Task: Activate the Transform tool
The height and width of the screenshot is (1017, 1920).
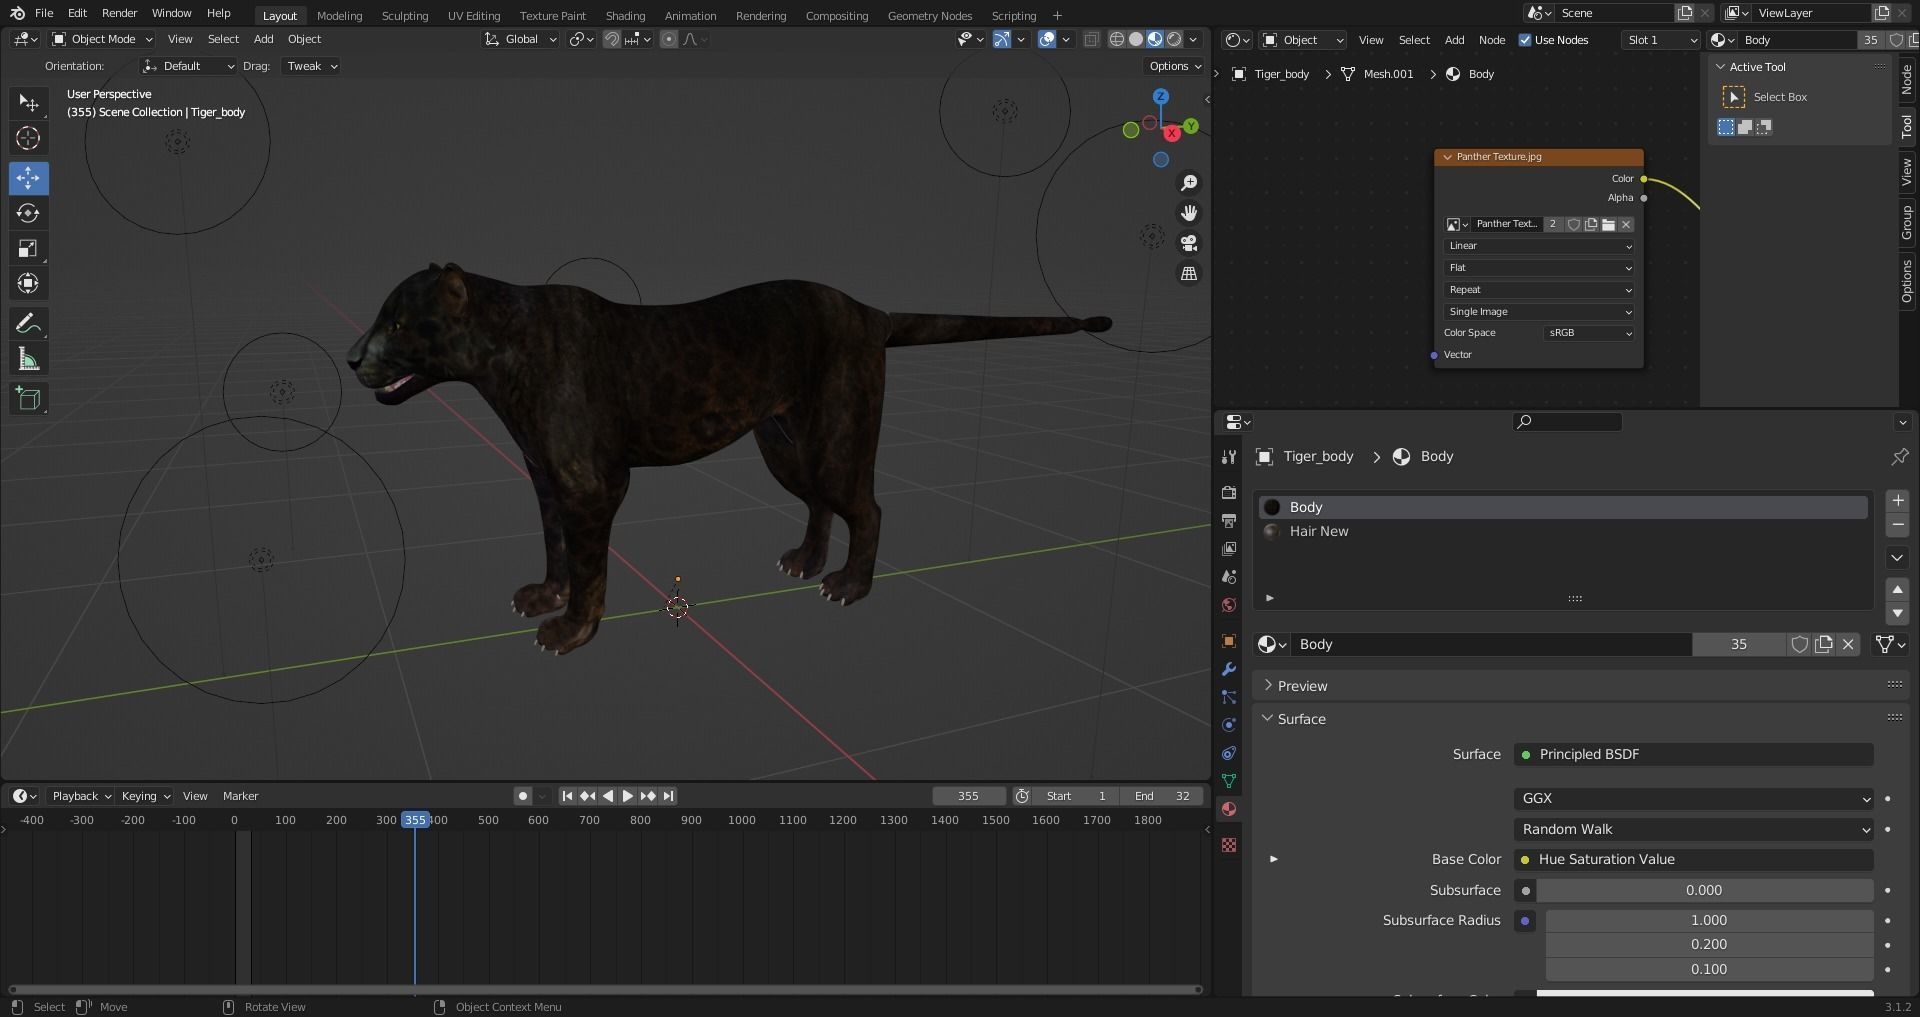Action: click(28, 283)
